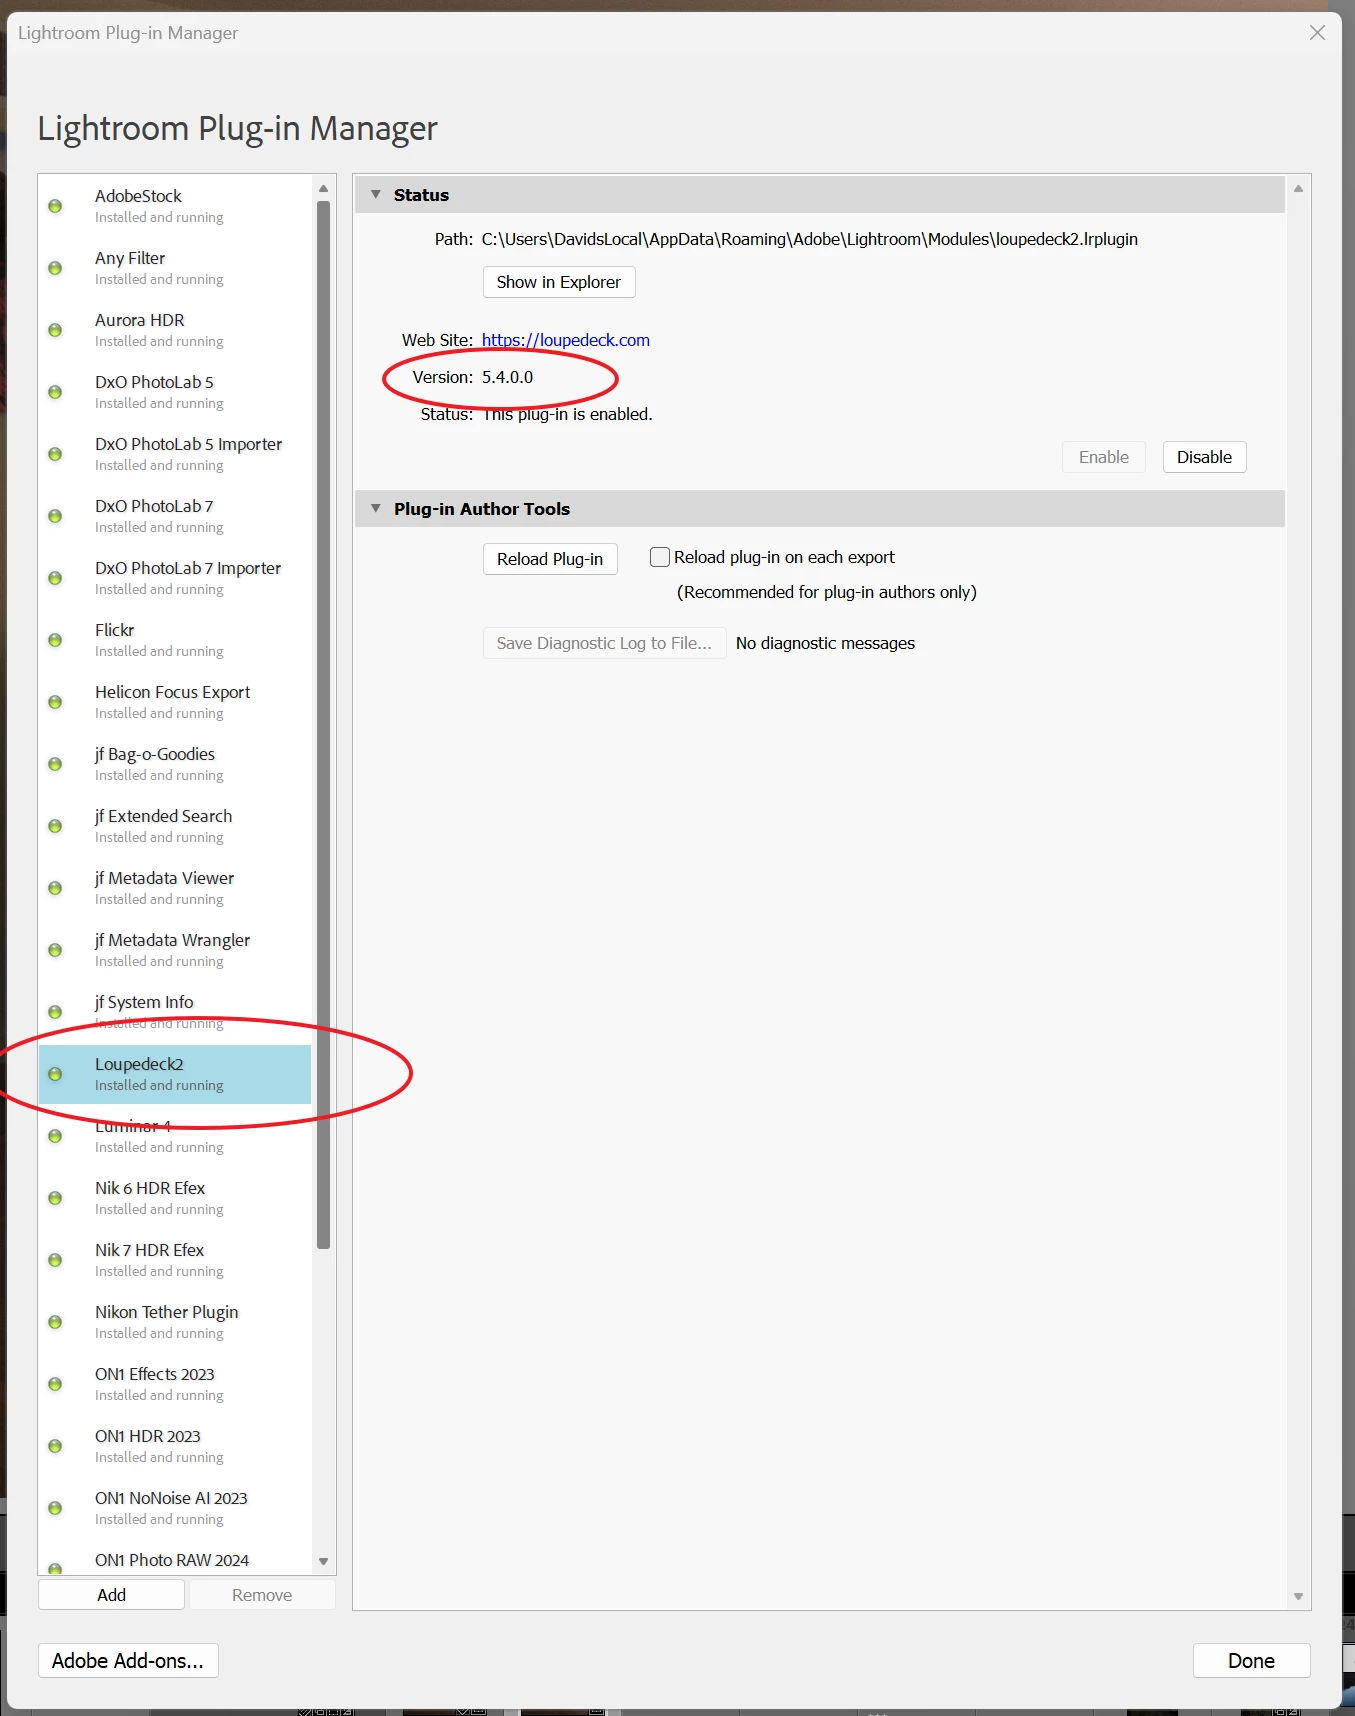Click the plug-in path text ending loupedeck2.lrplugin
The image size is (1355, 1716).
click(810, 239)
